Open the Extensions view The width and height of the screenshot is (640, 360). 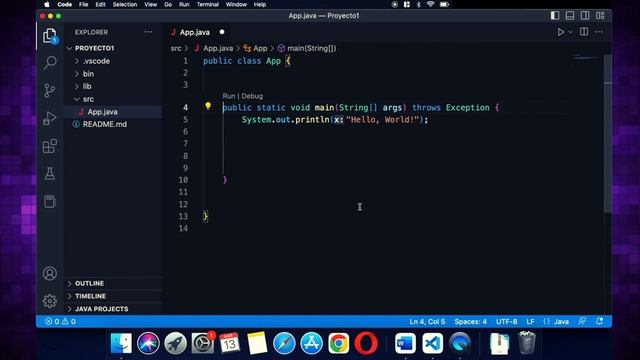50,146
